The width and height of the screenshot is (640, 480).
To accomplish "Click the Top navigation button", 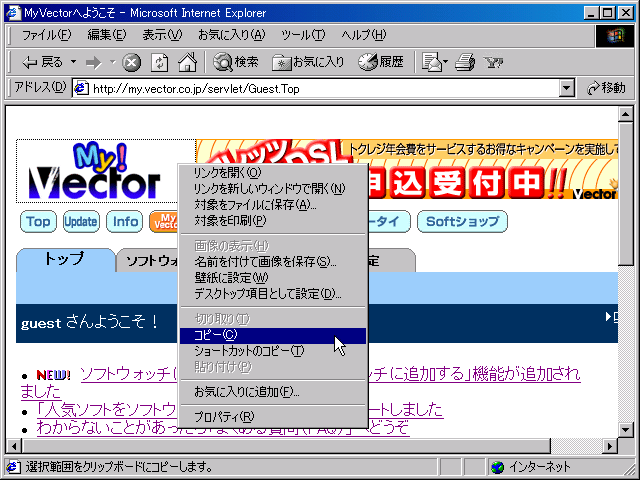I will [38, 222].
